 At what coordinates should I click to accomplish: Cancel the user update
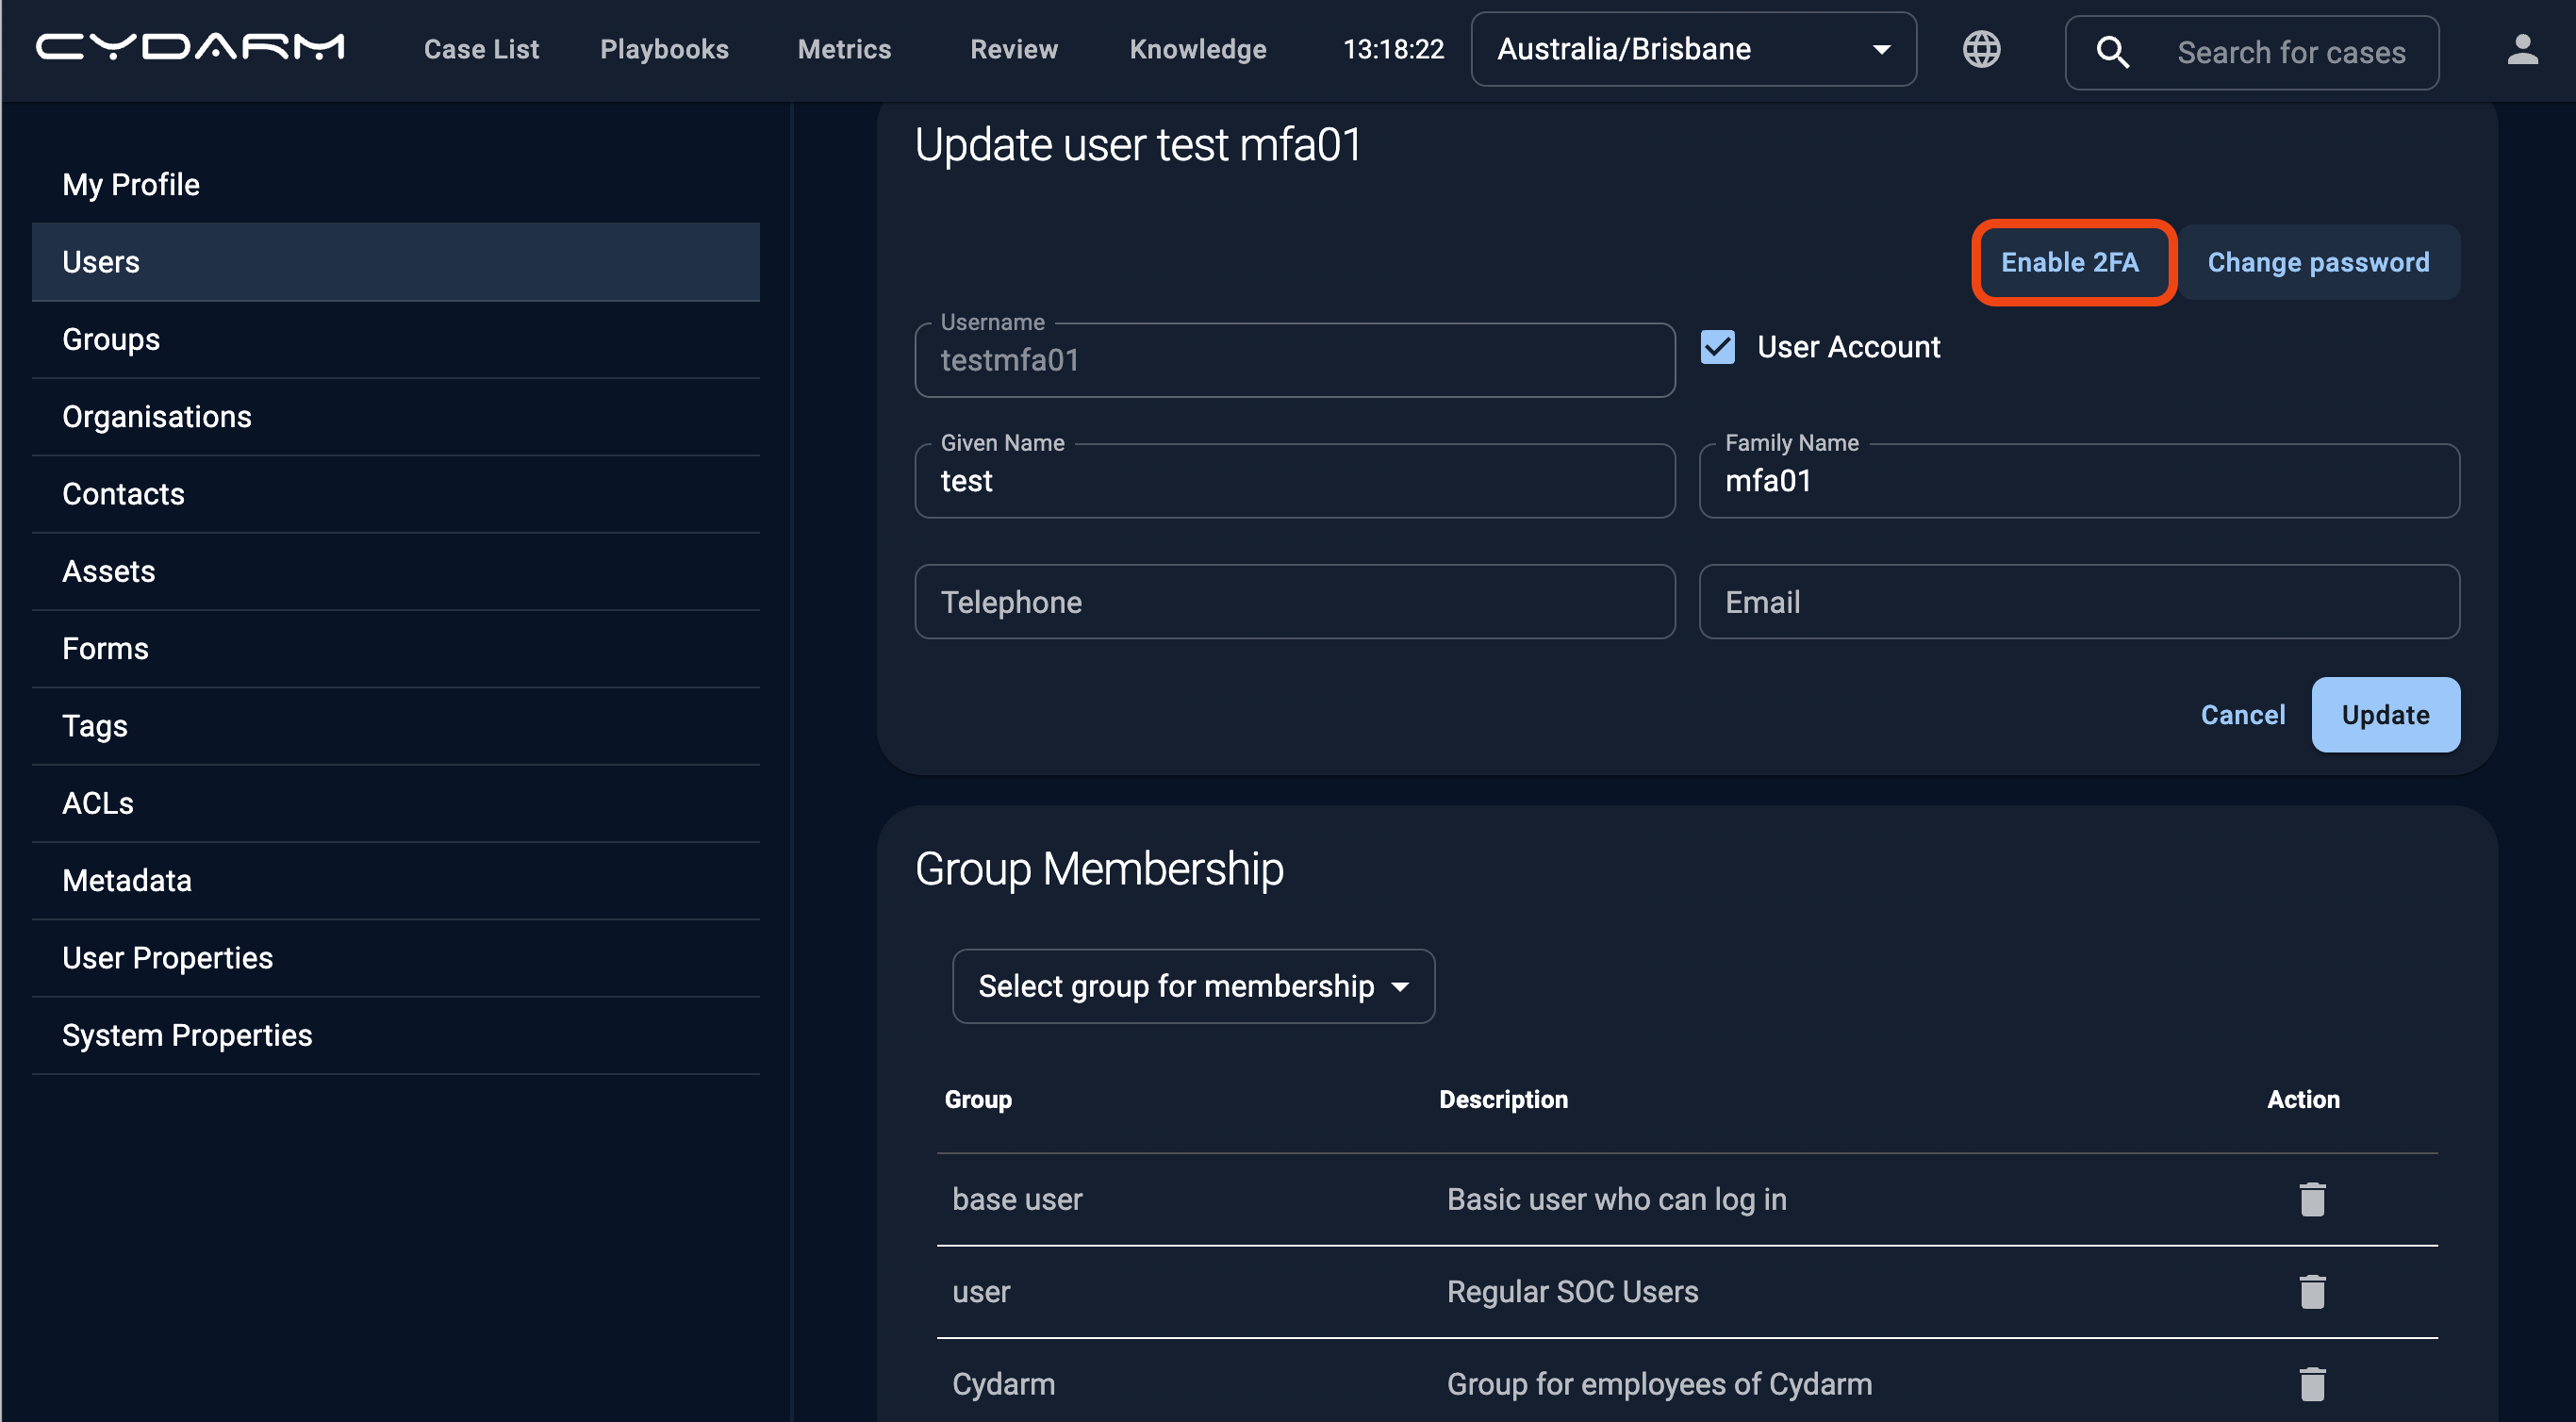click(2242, 715)
